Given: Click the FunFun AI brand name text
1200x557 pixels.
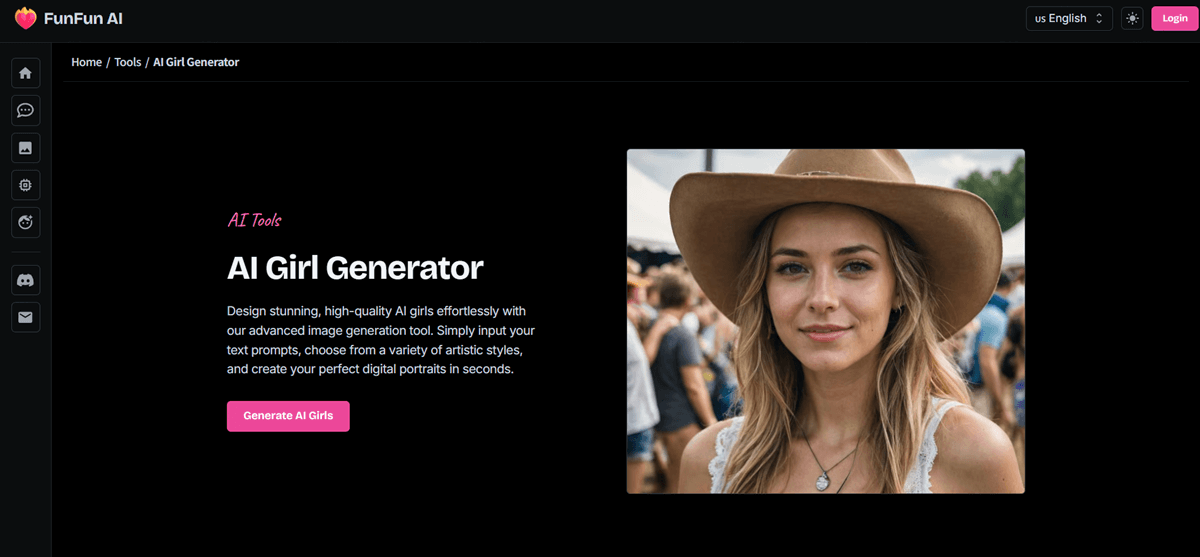Looking at the screenshot, I should pyautogui.click(x=83, y=18).
